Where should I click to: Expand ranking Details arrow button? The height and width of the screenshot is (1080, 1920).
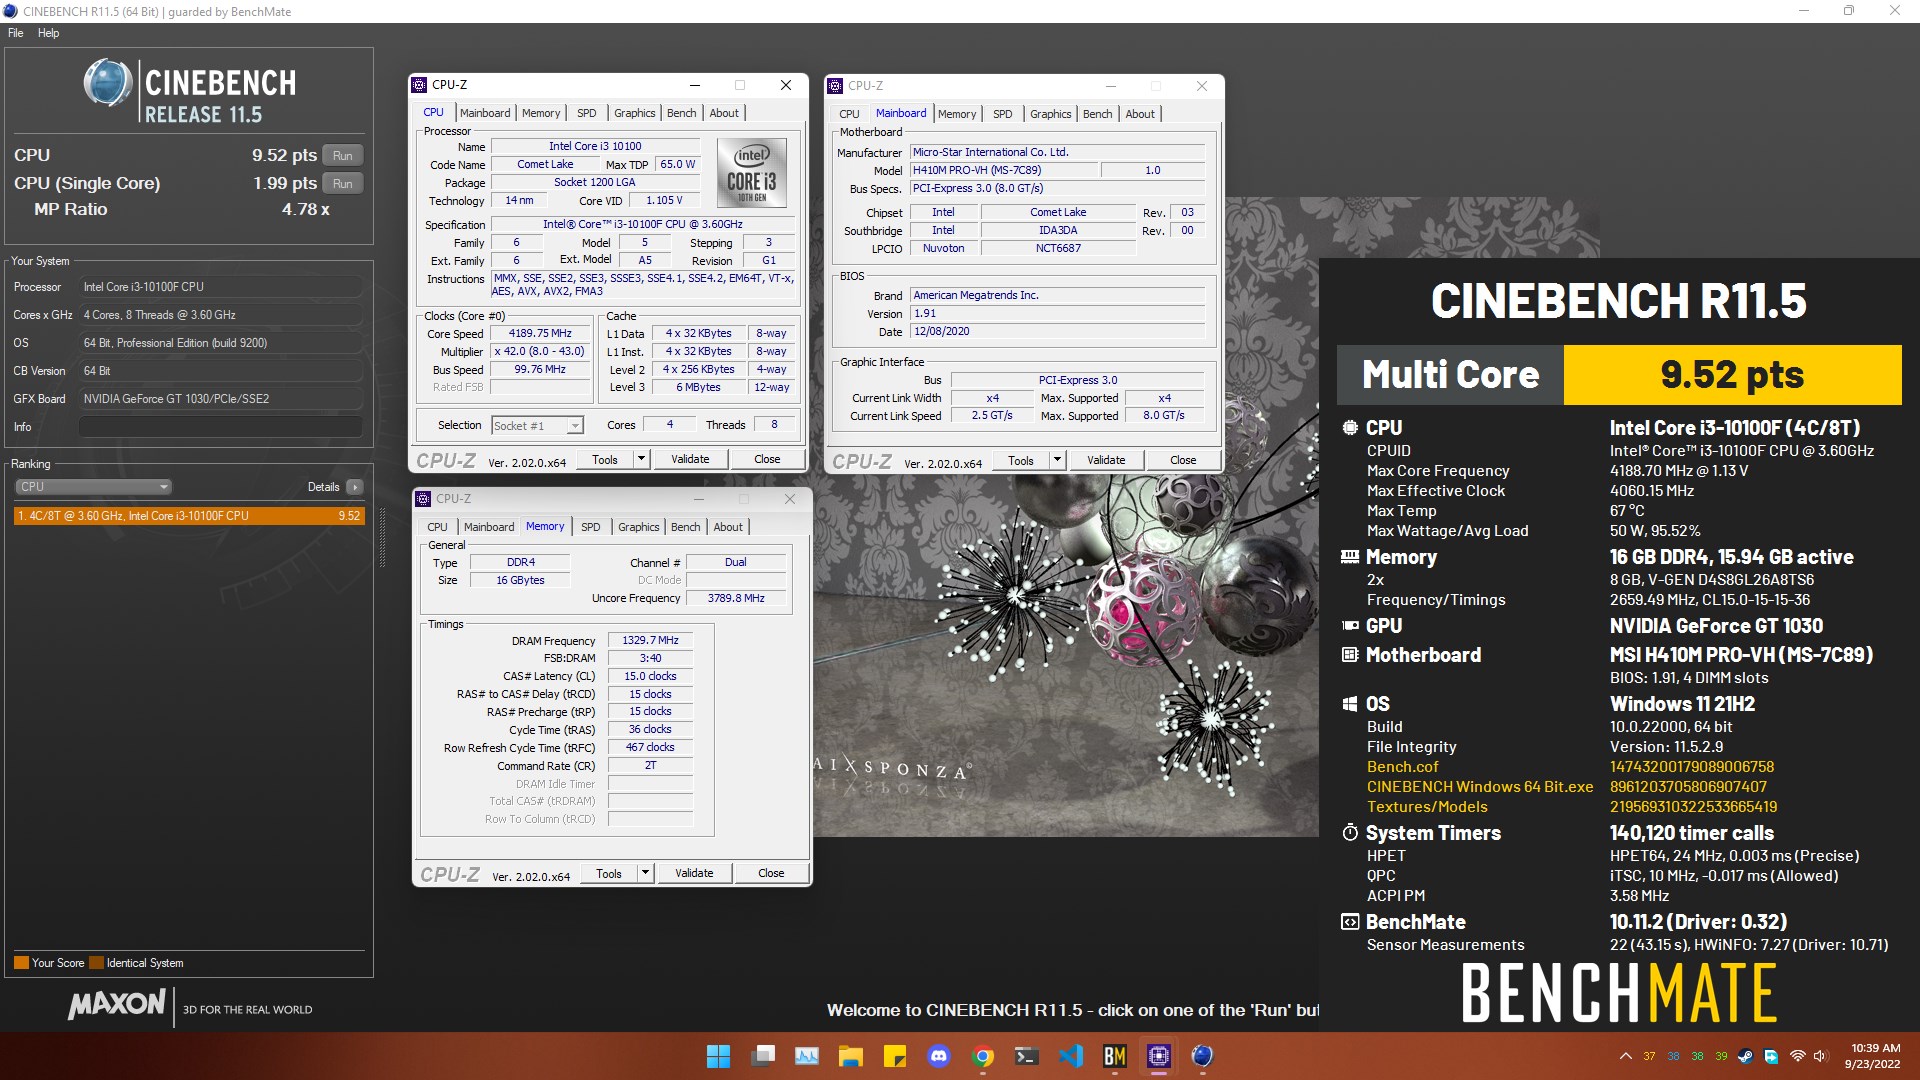[x=354, y=487]
